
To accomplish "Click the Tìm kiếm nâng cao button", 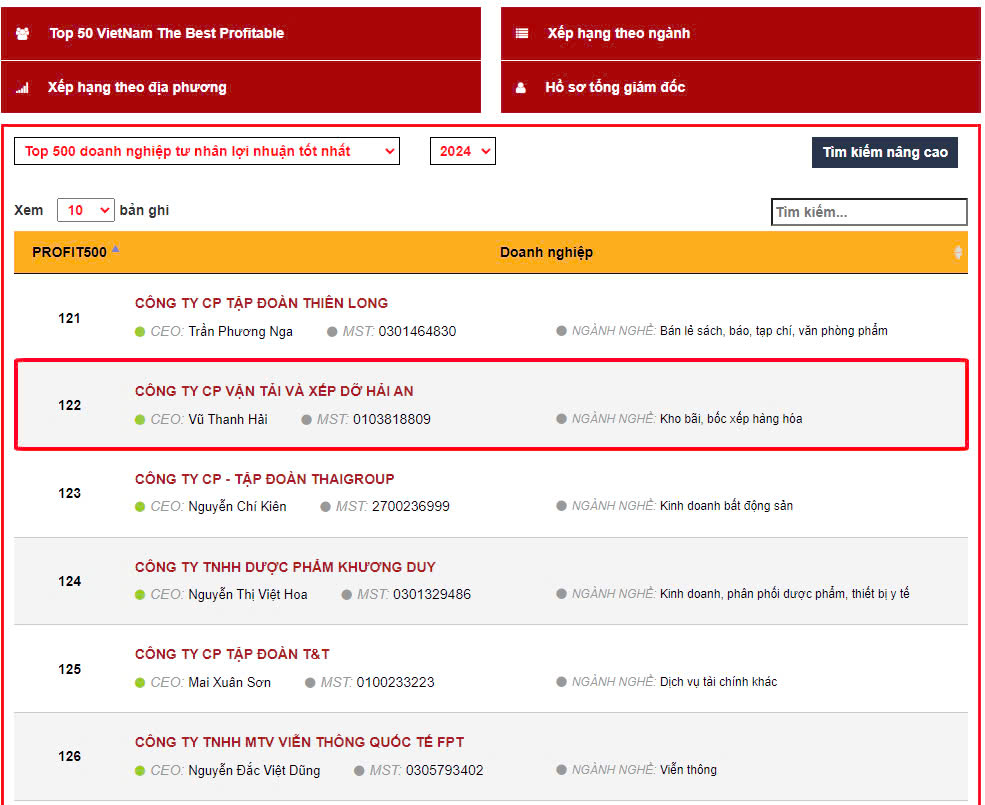I will point(884,153).
